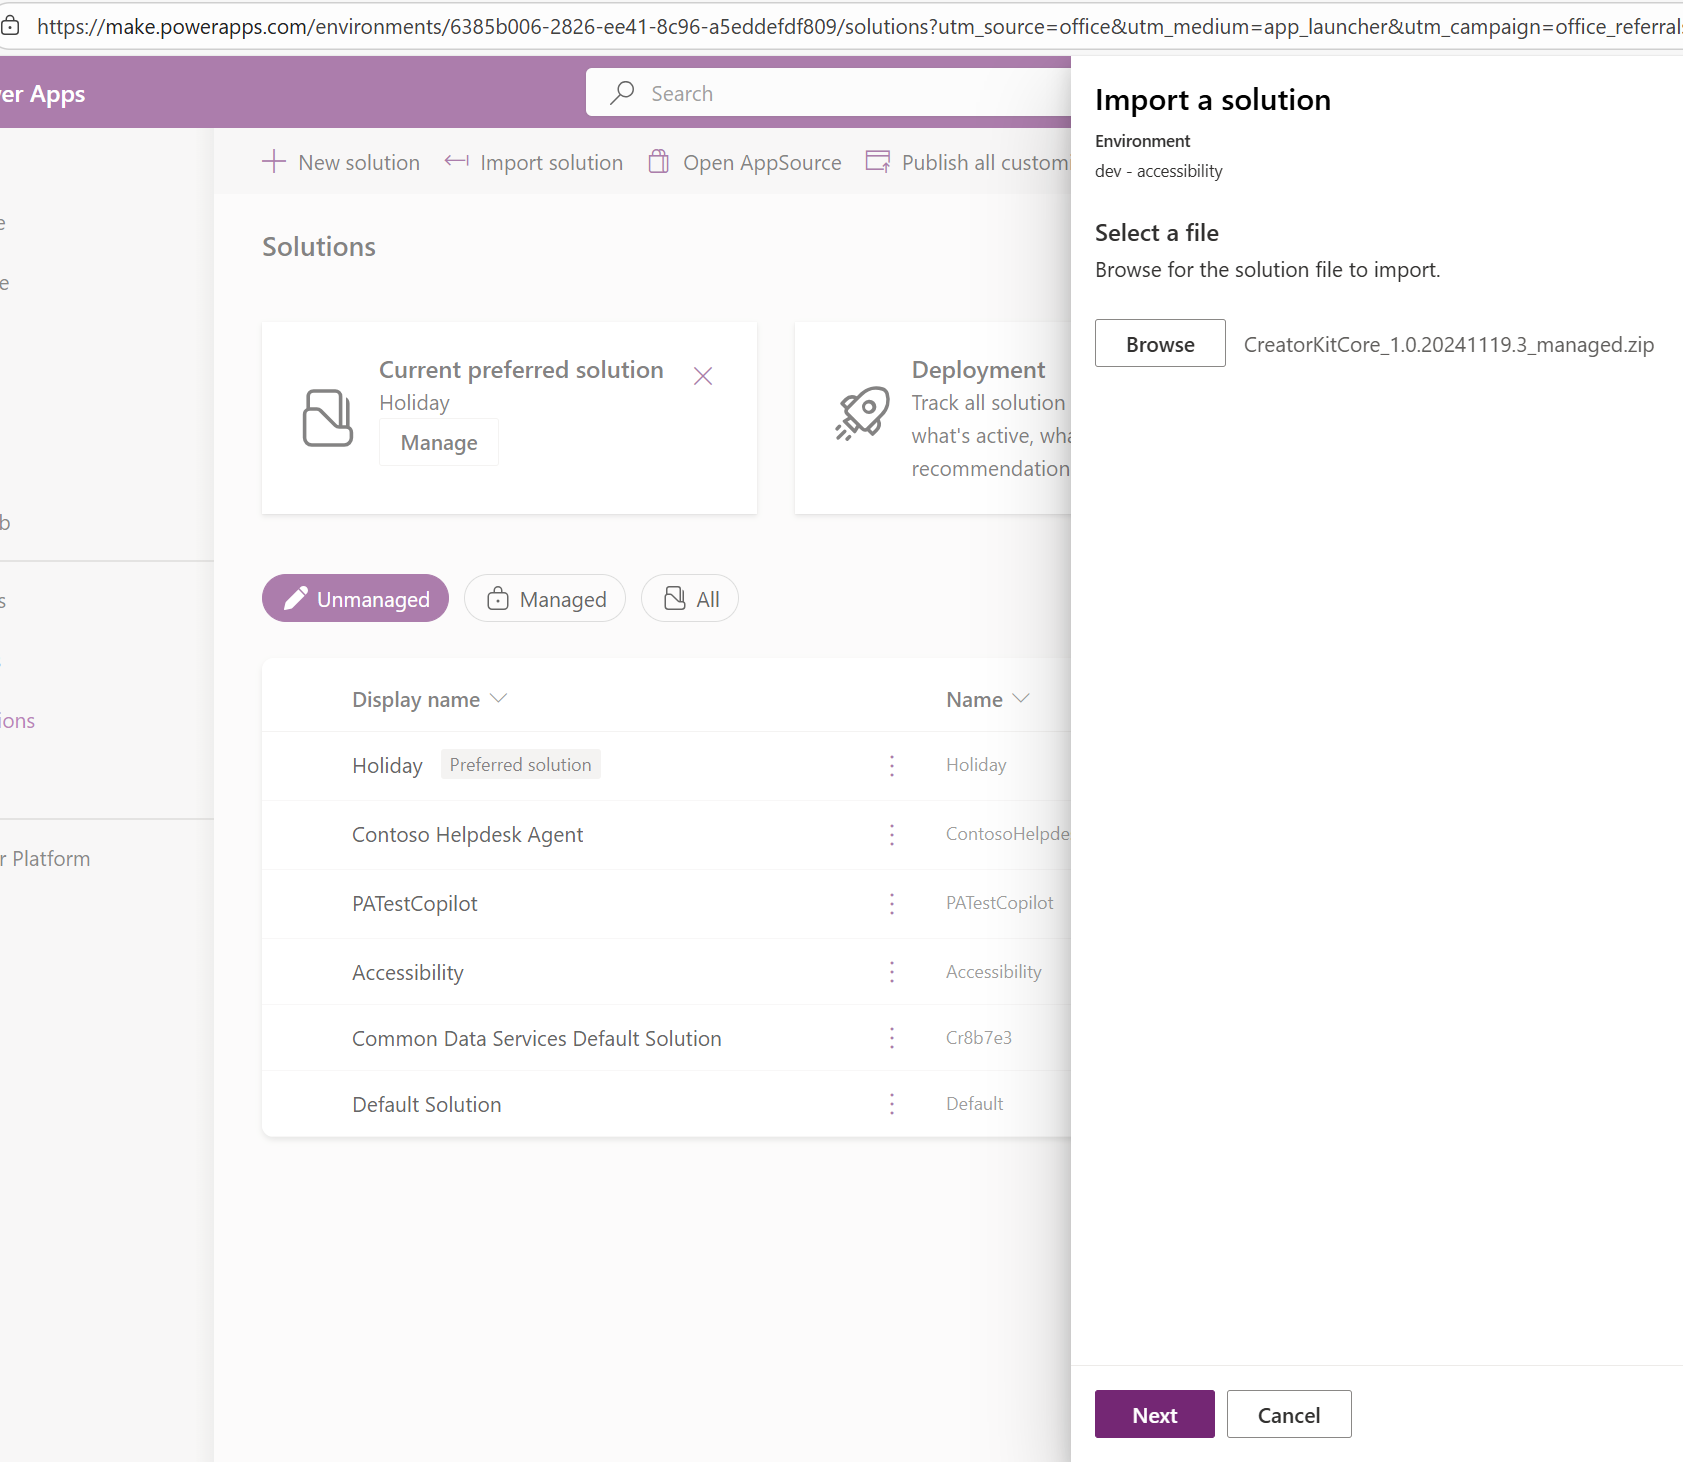
Task: Select the All solutions filter pill
Action: [689, 598]
